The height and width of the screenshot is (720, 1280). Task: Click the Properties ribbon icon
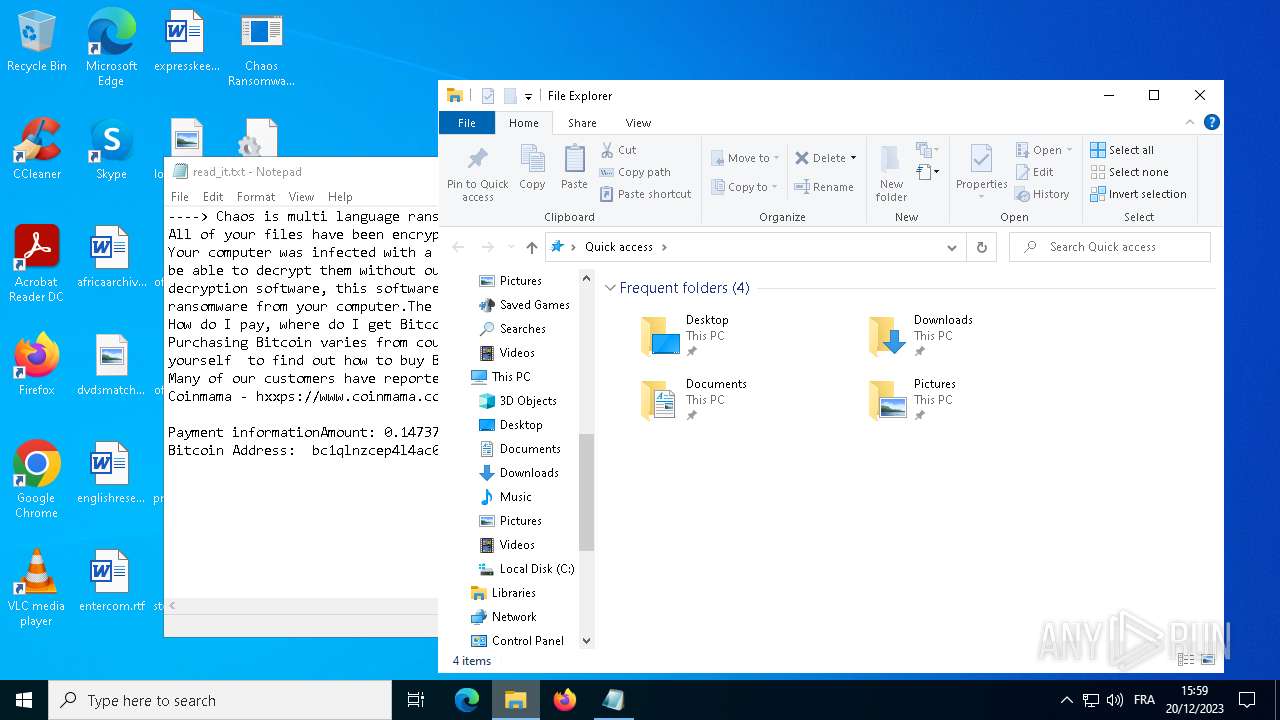click(x=981, y=160)
